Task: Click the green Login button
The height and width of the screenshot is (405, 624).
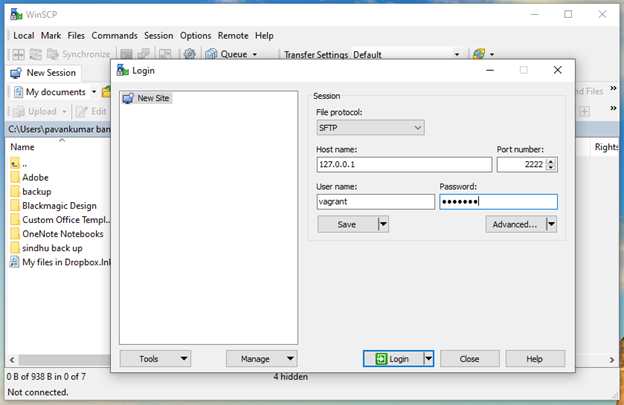Action: pyautogui.click(x=393, y=359)
